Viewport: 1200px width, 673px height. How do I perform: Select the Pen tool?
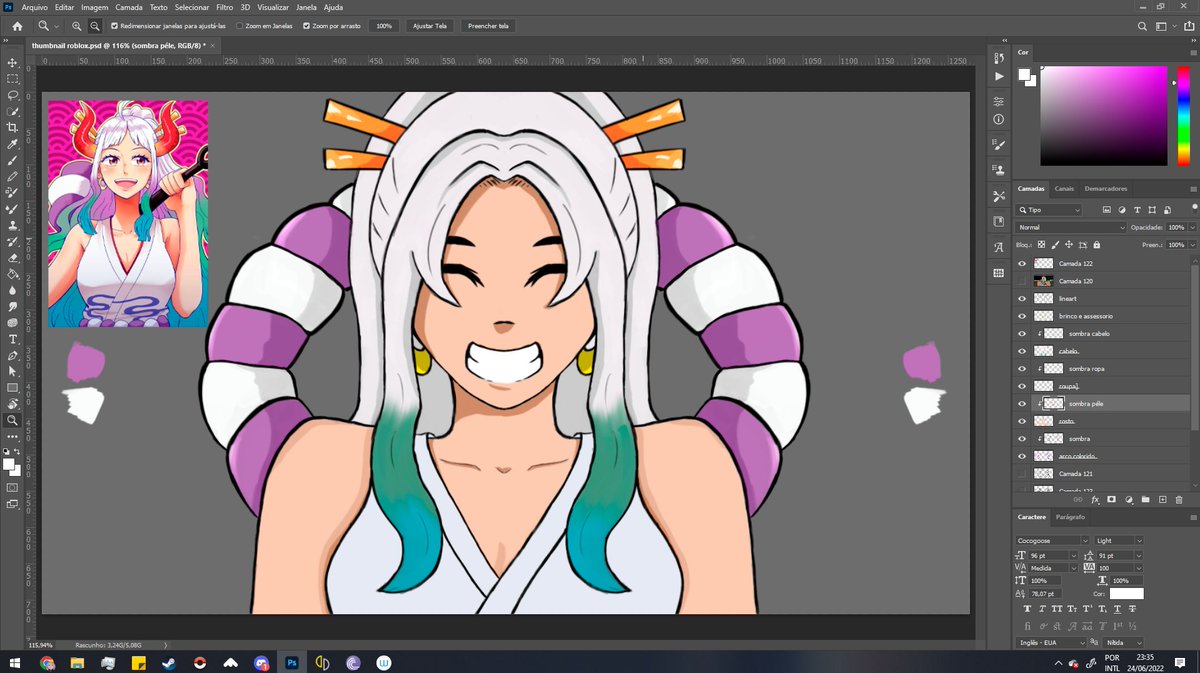pos(12,355)
